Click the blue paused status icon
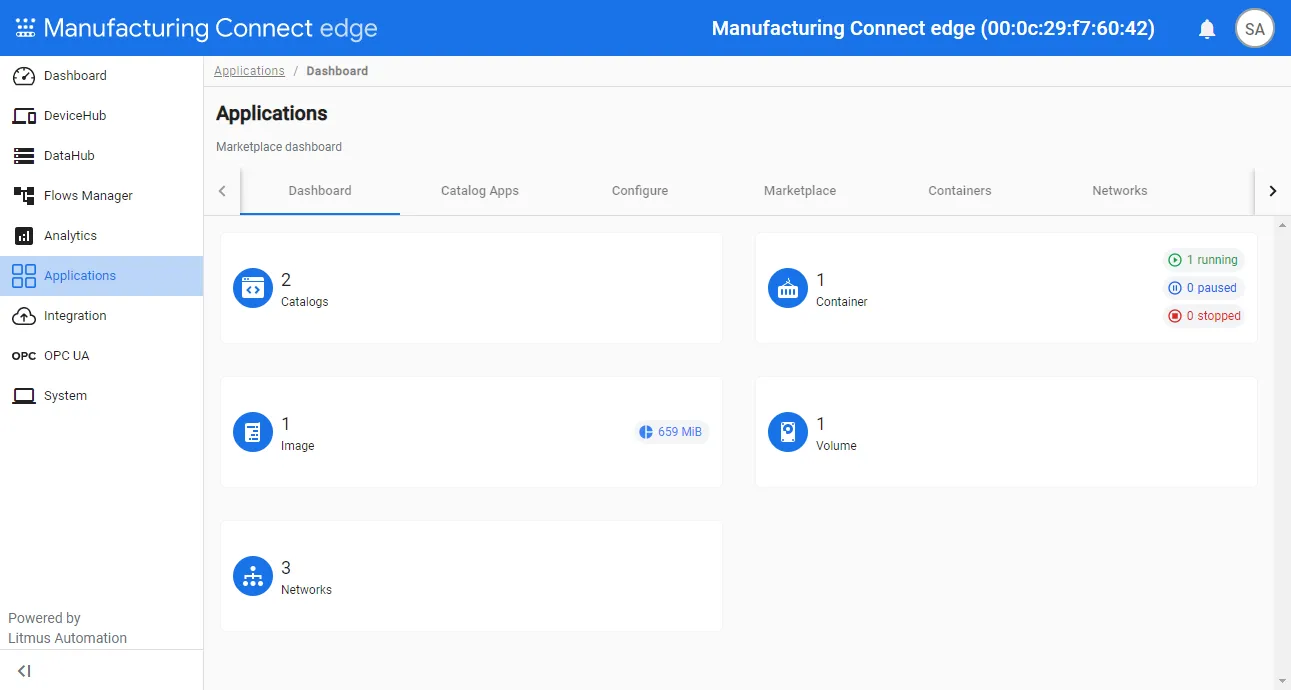The width and height of the screenshot is (1291, 690). [x=1175, y=288]
